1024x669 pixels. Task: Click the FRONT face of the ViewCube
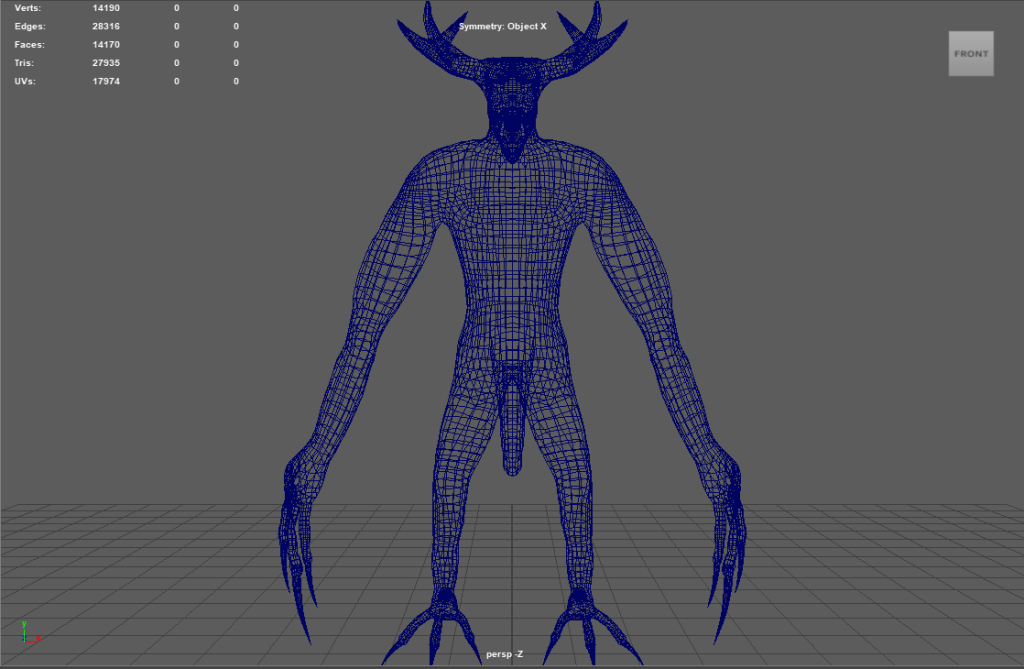[971, 54]
